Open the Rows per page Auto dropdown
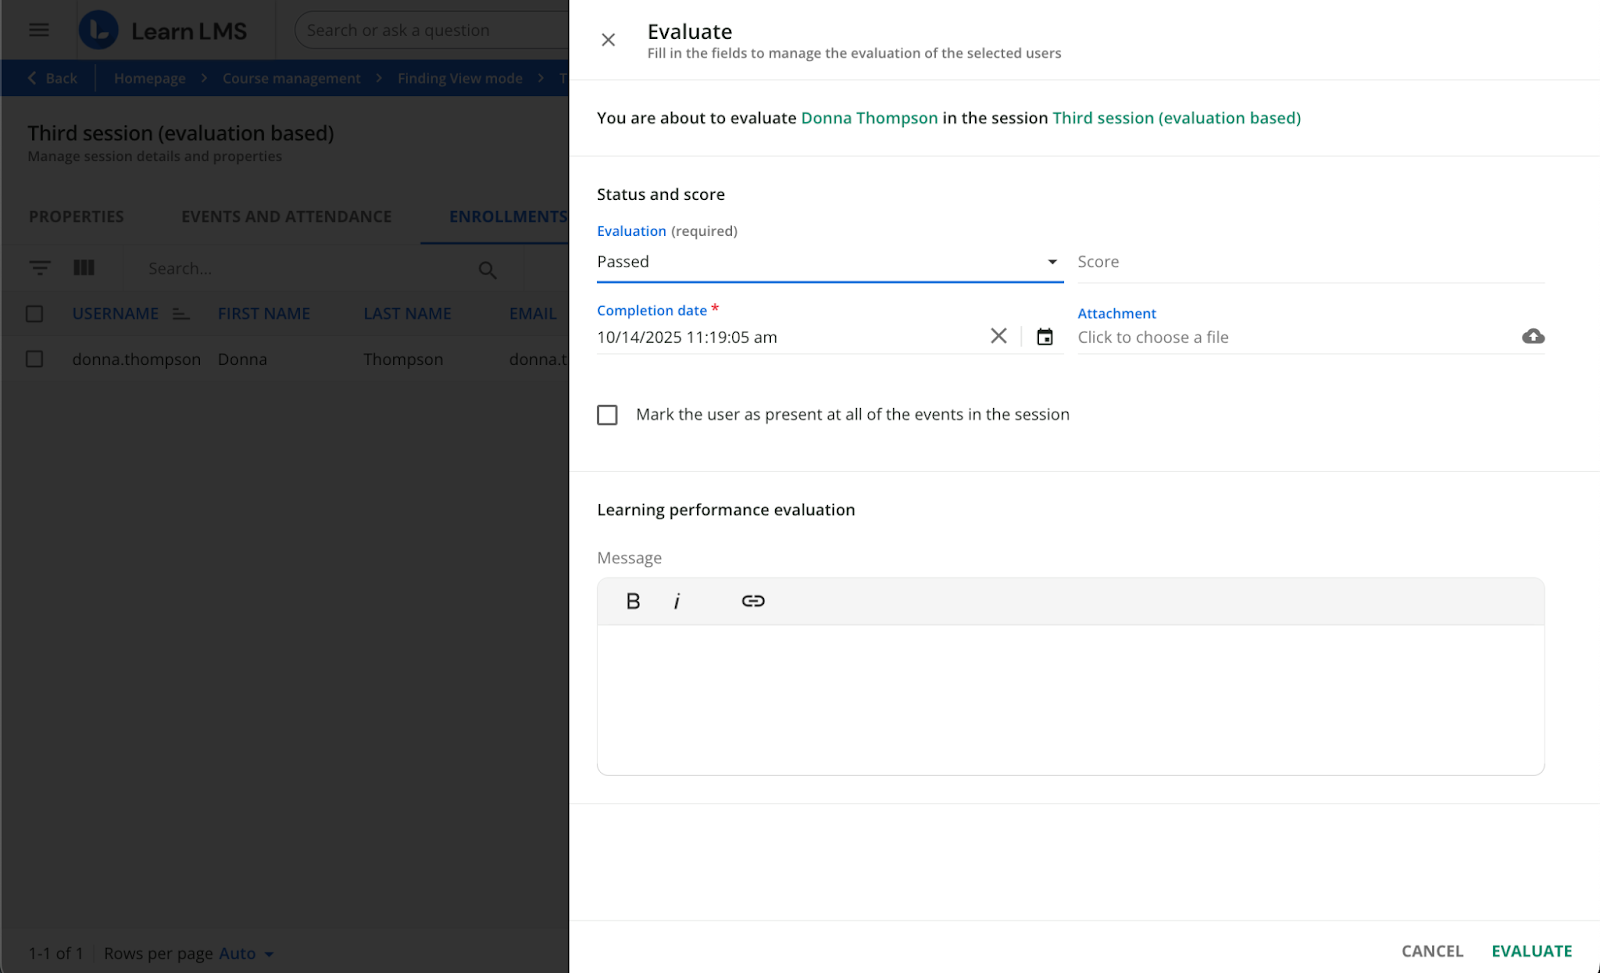The height and width of the screenshot is (973, 1600). pyautogui.click(x=246, y=954)
